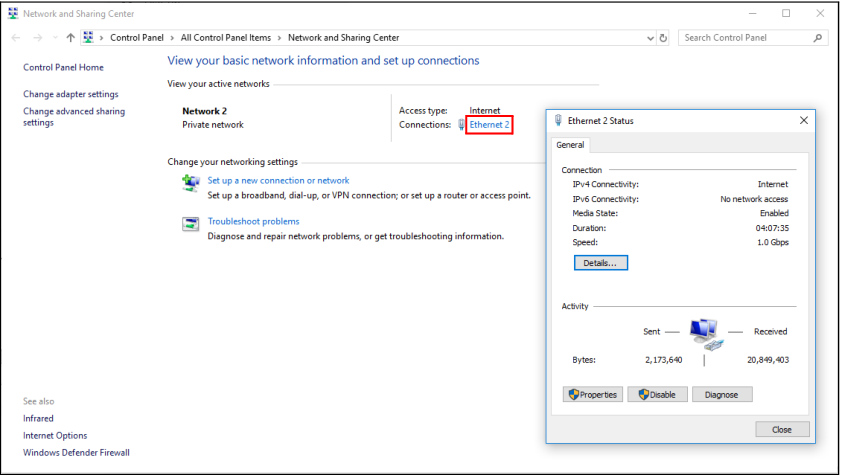Click the network computers Activity icon

[x=704, y=333]
